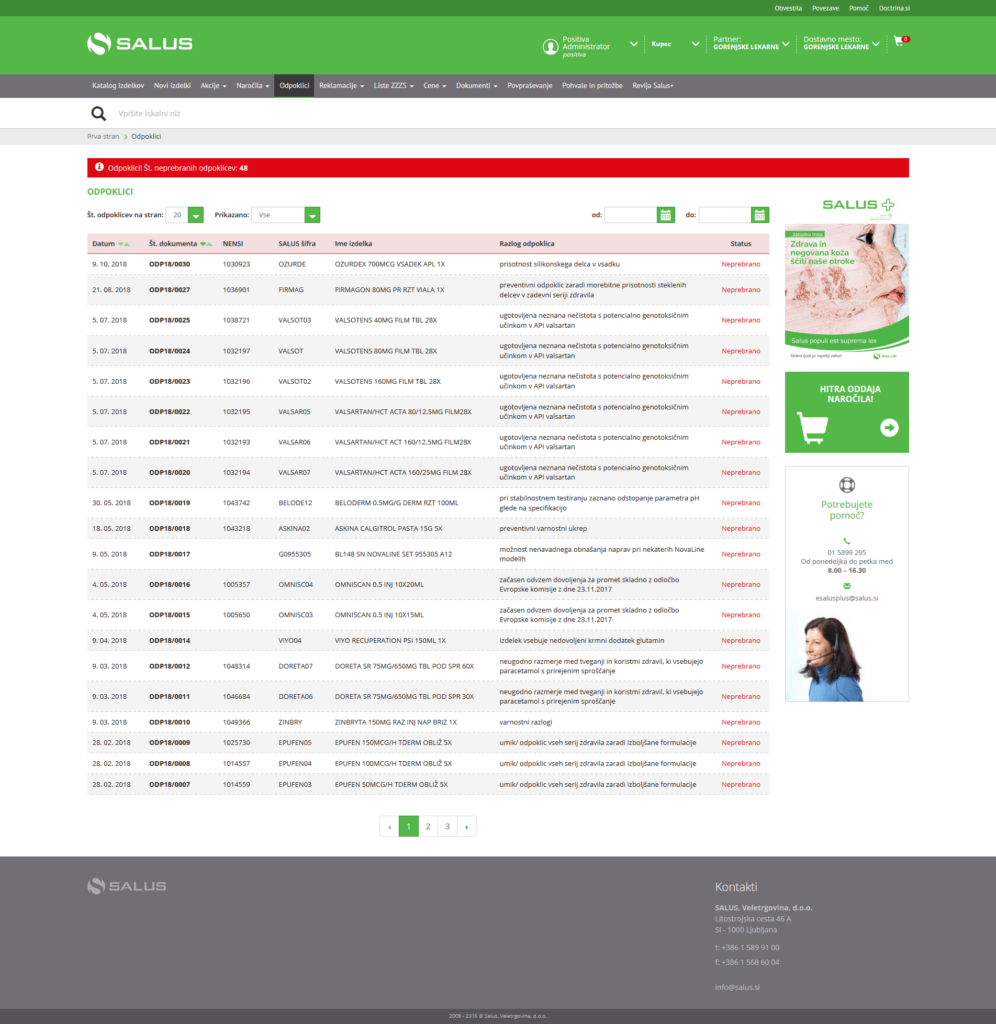
Task: Open Povpraševanje menu item
Action: click(530, 86)
